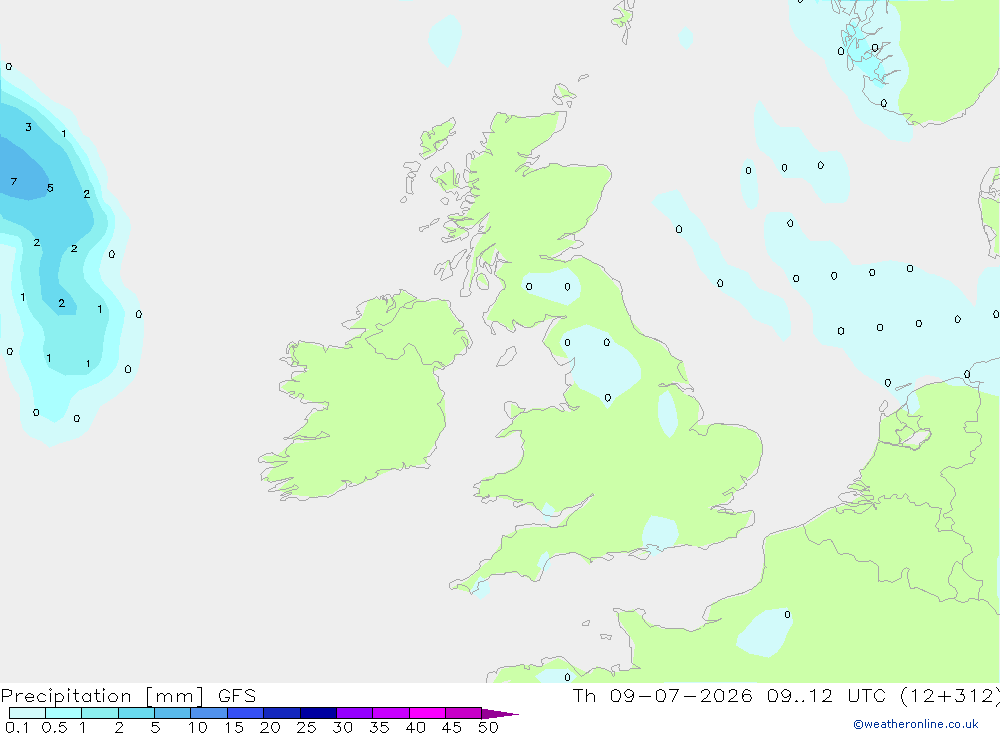Click the 'Precipitation [mm]' title text
Screen dimensions: 1000x733
tap(102, 696)
